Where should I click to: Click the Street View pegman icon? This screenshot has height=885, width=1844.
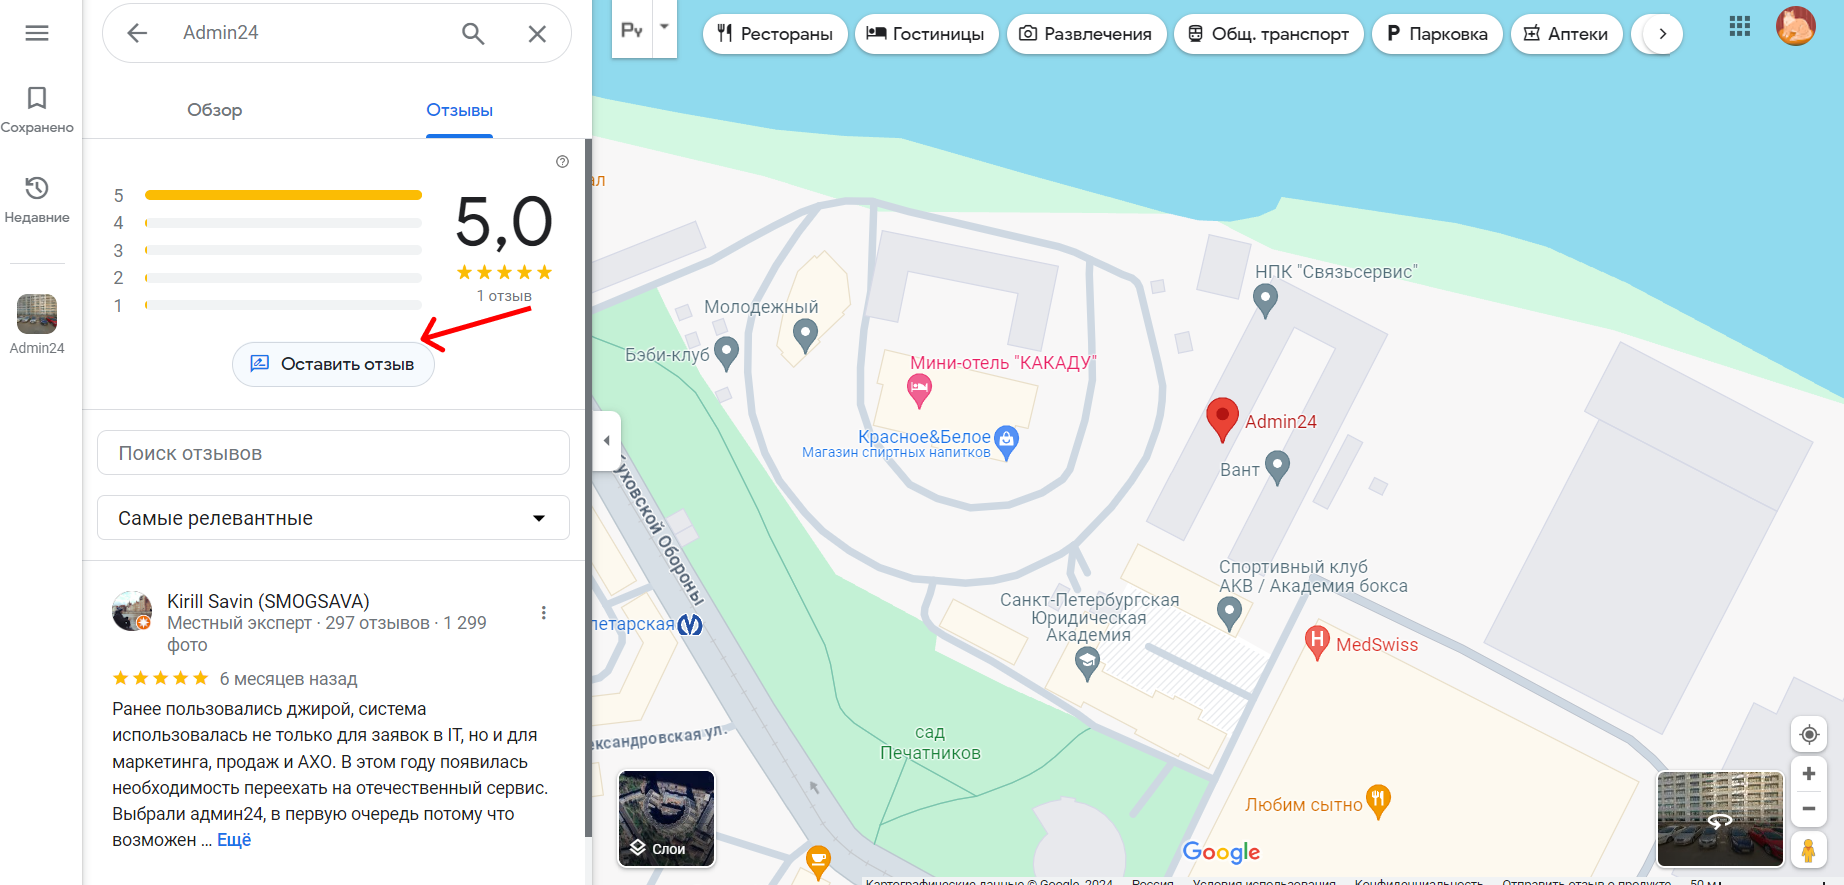1808,850
